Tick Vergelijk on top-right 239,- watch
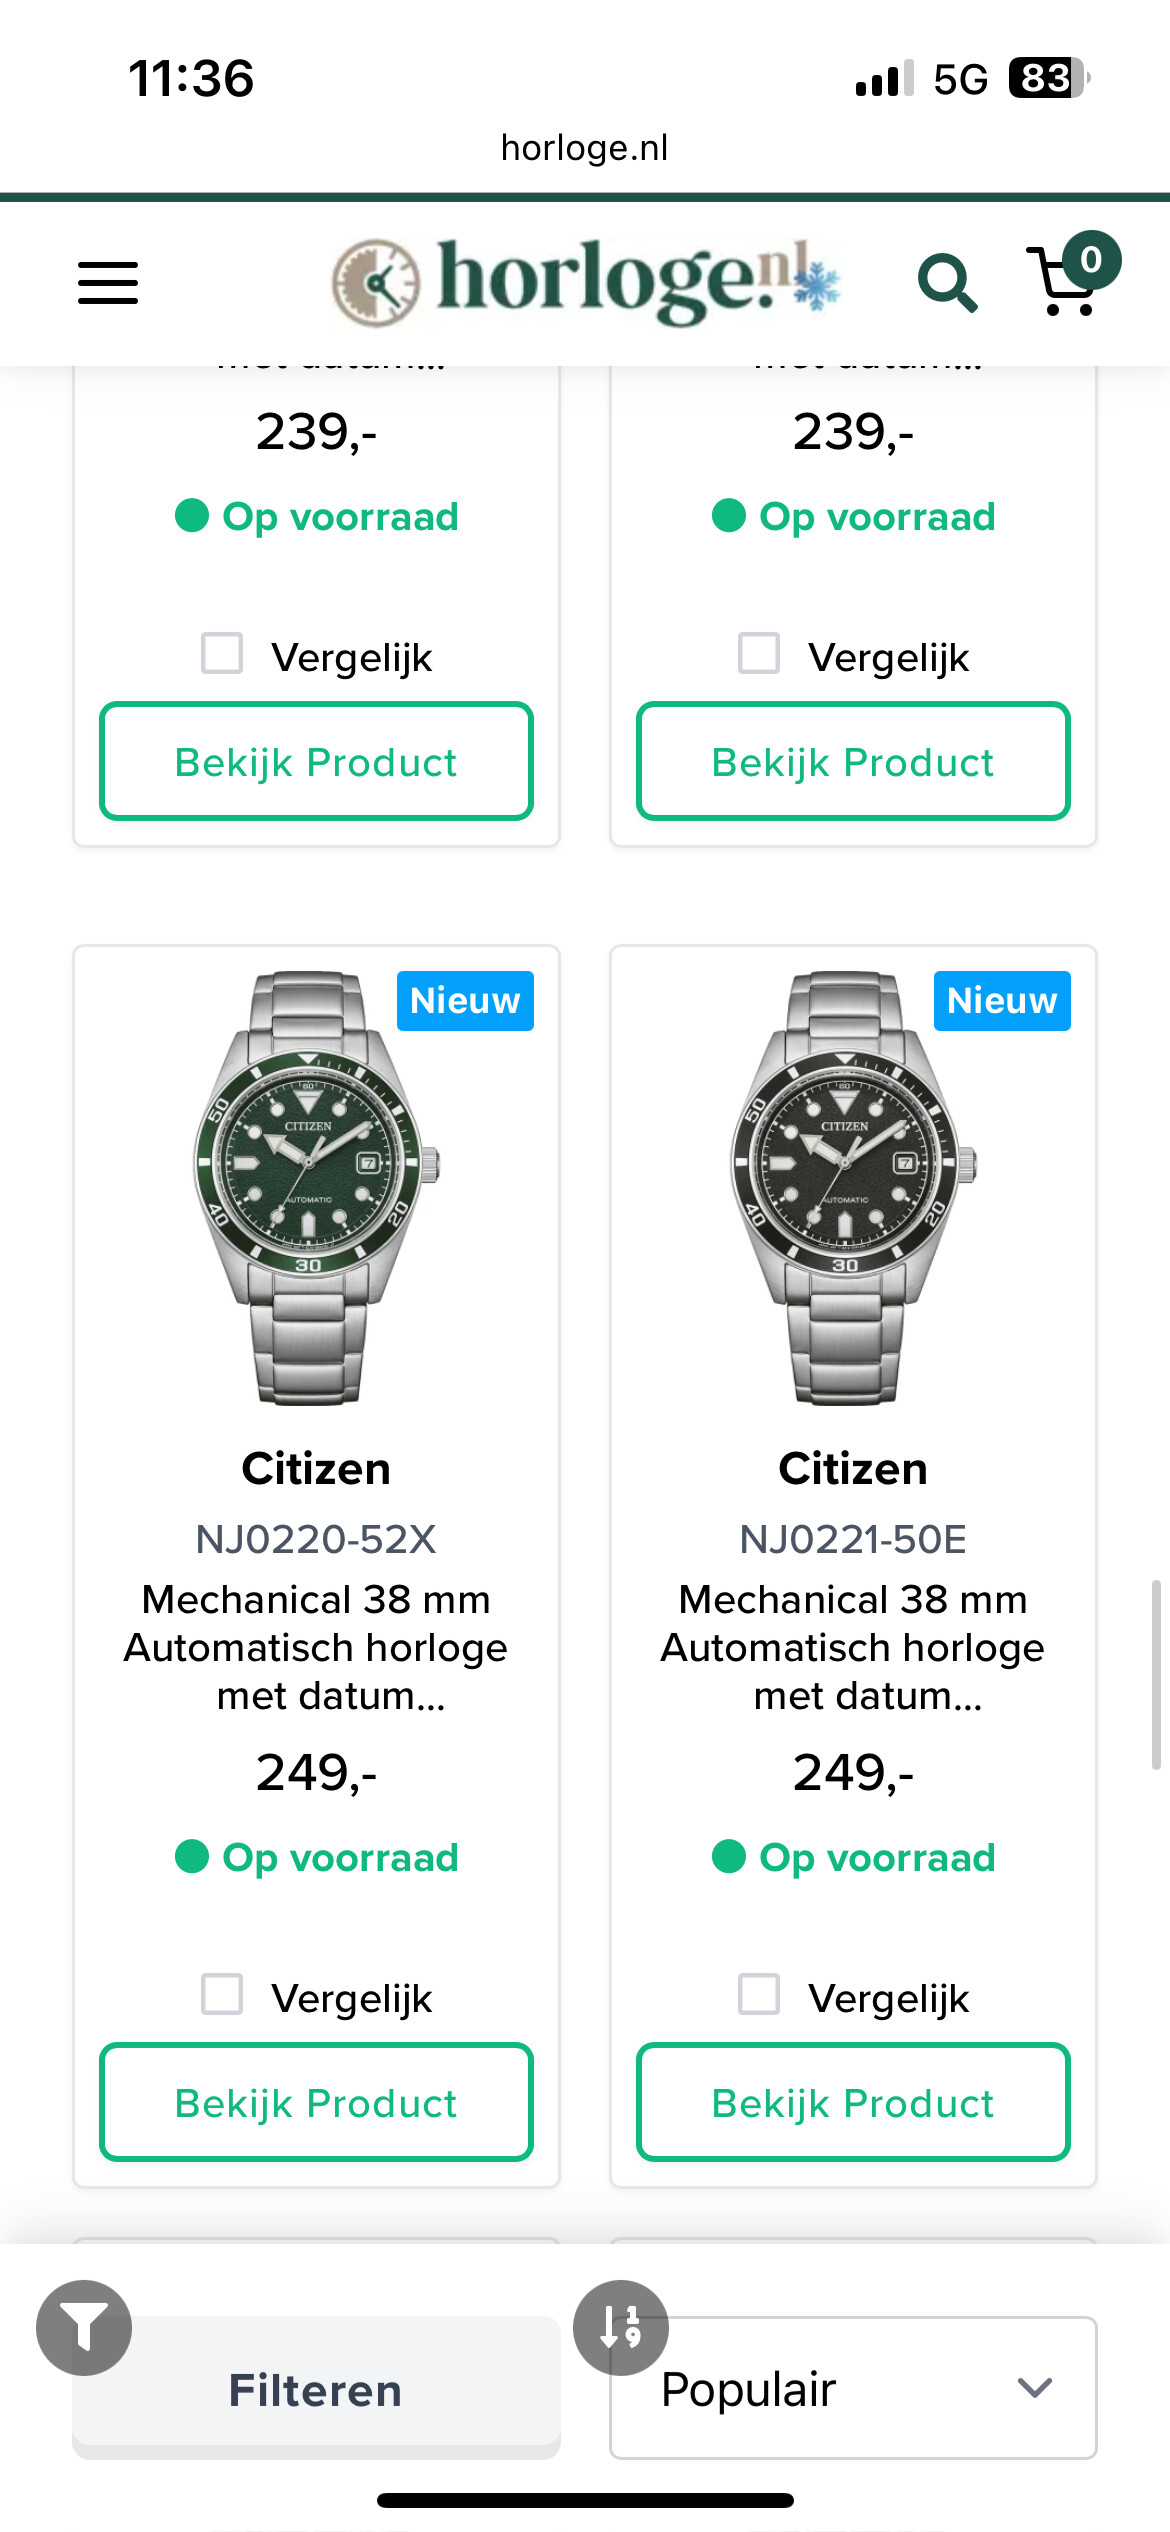 click(x=759, y=653)
